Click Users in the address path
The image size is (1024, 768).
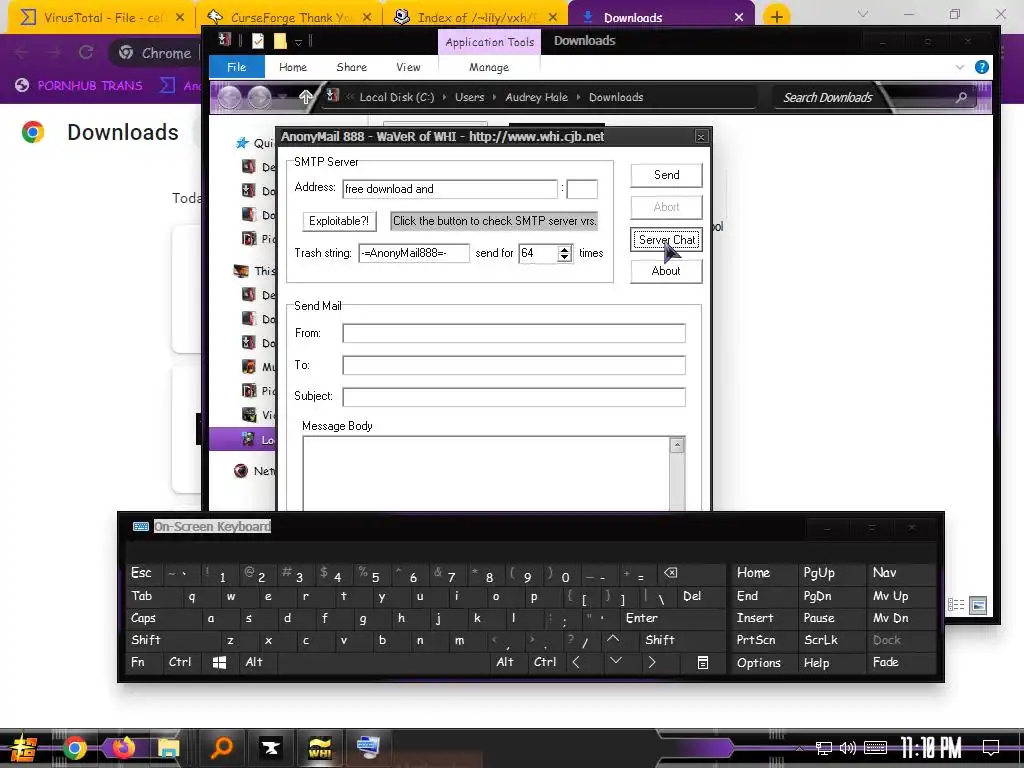click(x=470, y=97)
